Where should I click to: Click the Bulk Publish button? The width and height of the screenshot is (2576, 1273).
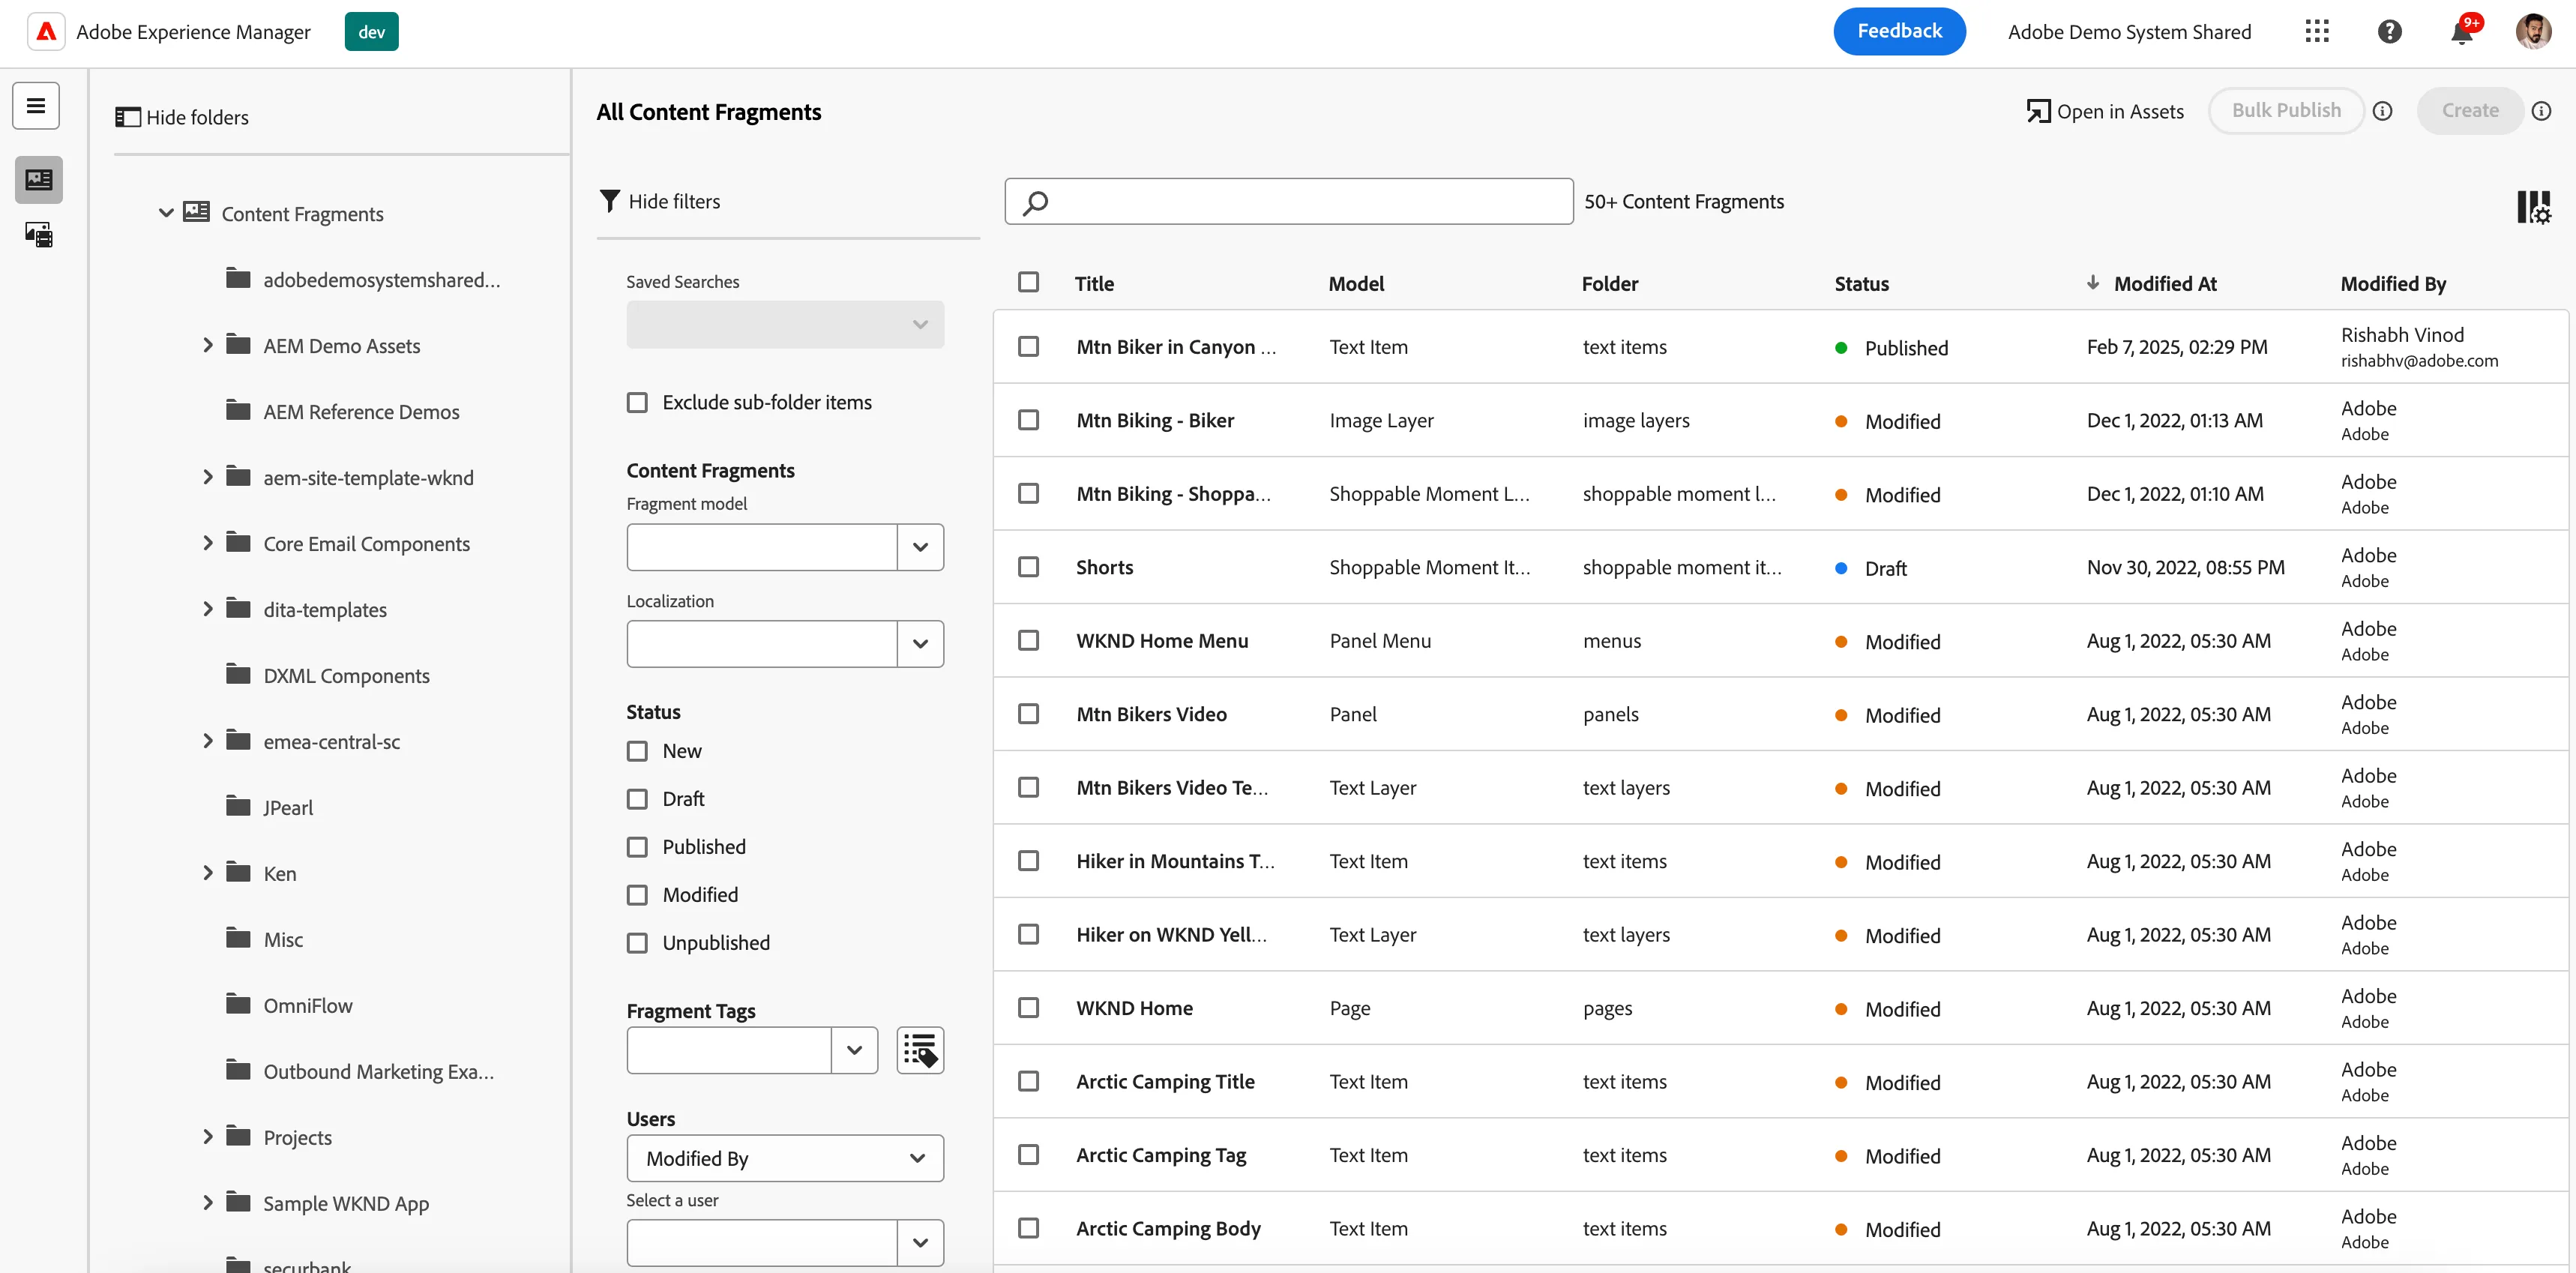point(2286,111)
